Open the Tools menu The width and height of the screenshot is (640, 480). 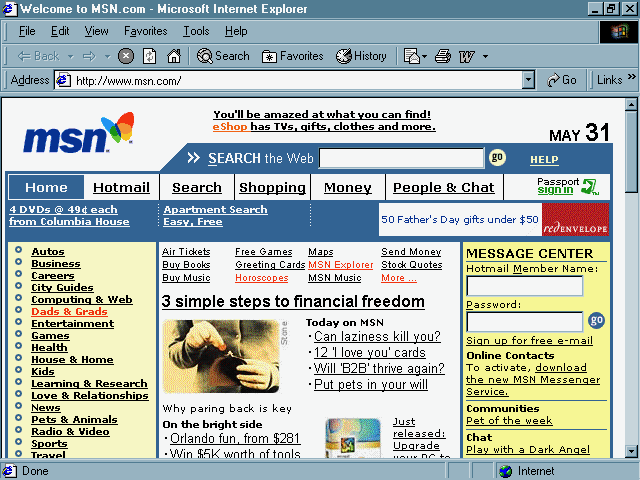pyautogui.click(x=196, y=31)
